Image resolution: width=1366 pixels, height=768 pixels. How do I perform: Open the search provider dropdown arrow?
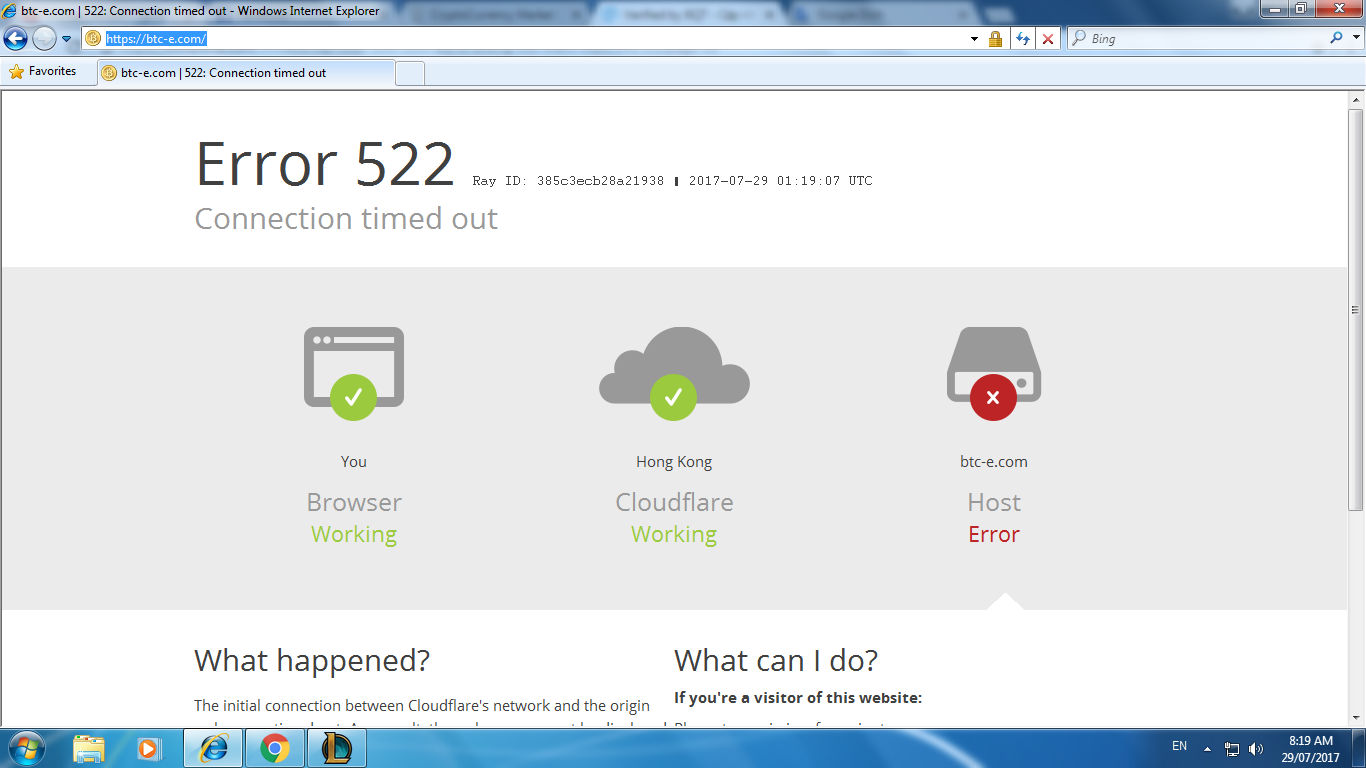pyautogui.click(x=1355, y=39)
